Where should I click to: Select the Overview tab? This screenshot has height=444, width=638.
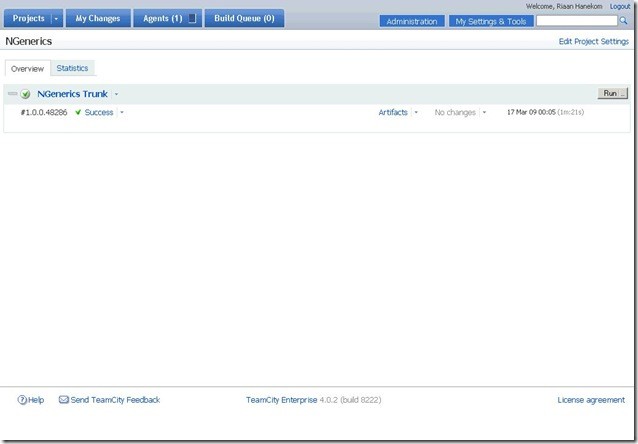tap(27, 68)
